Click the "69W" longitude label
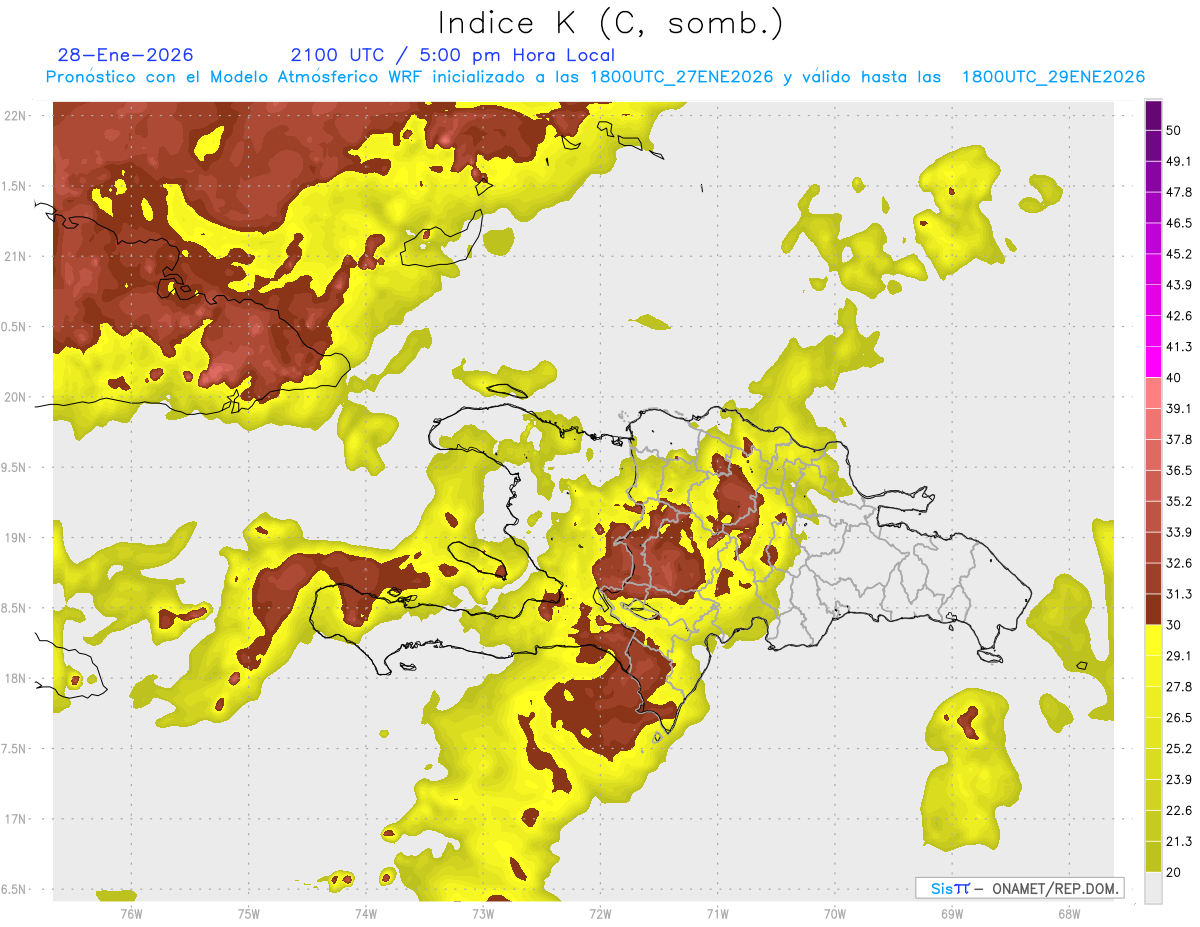 [x=952, y=913]
